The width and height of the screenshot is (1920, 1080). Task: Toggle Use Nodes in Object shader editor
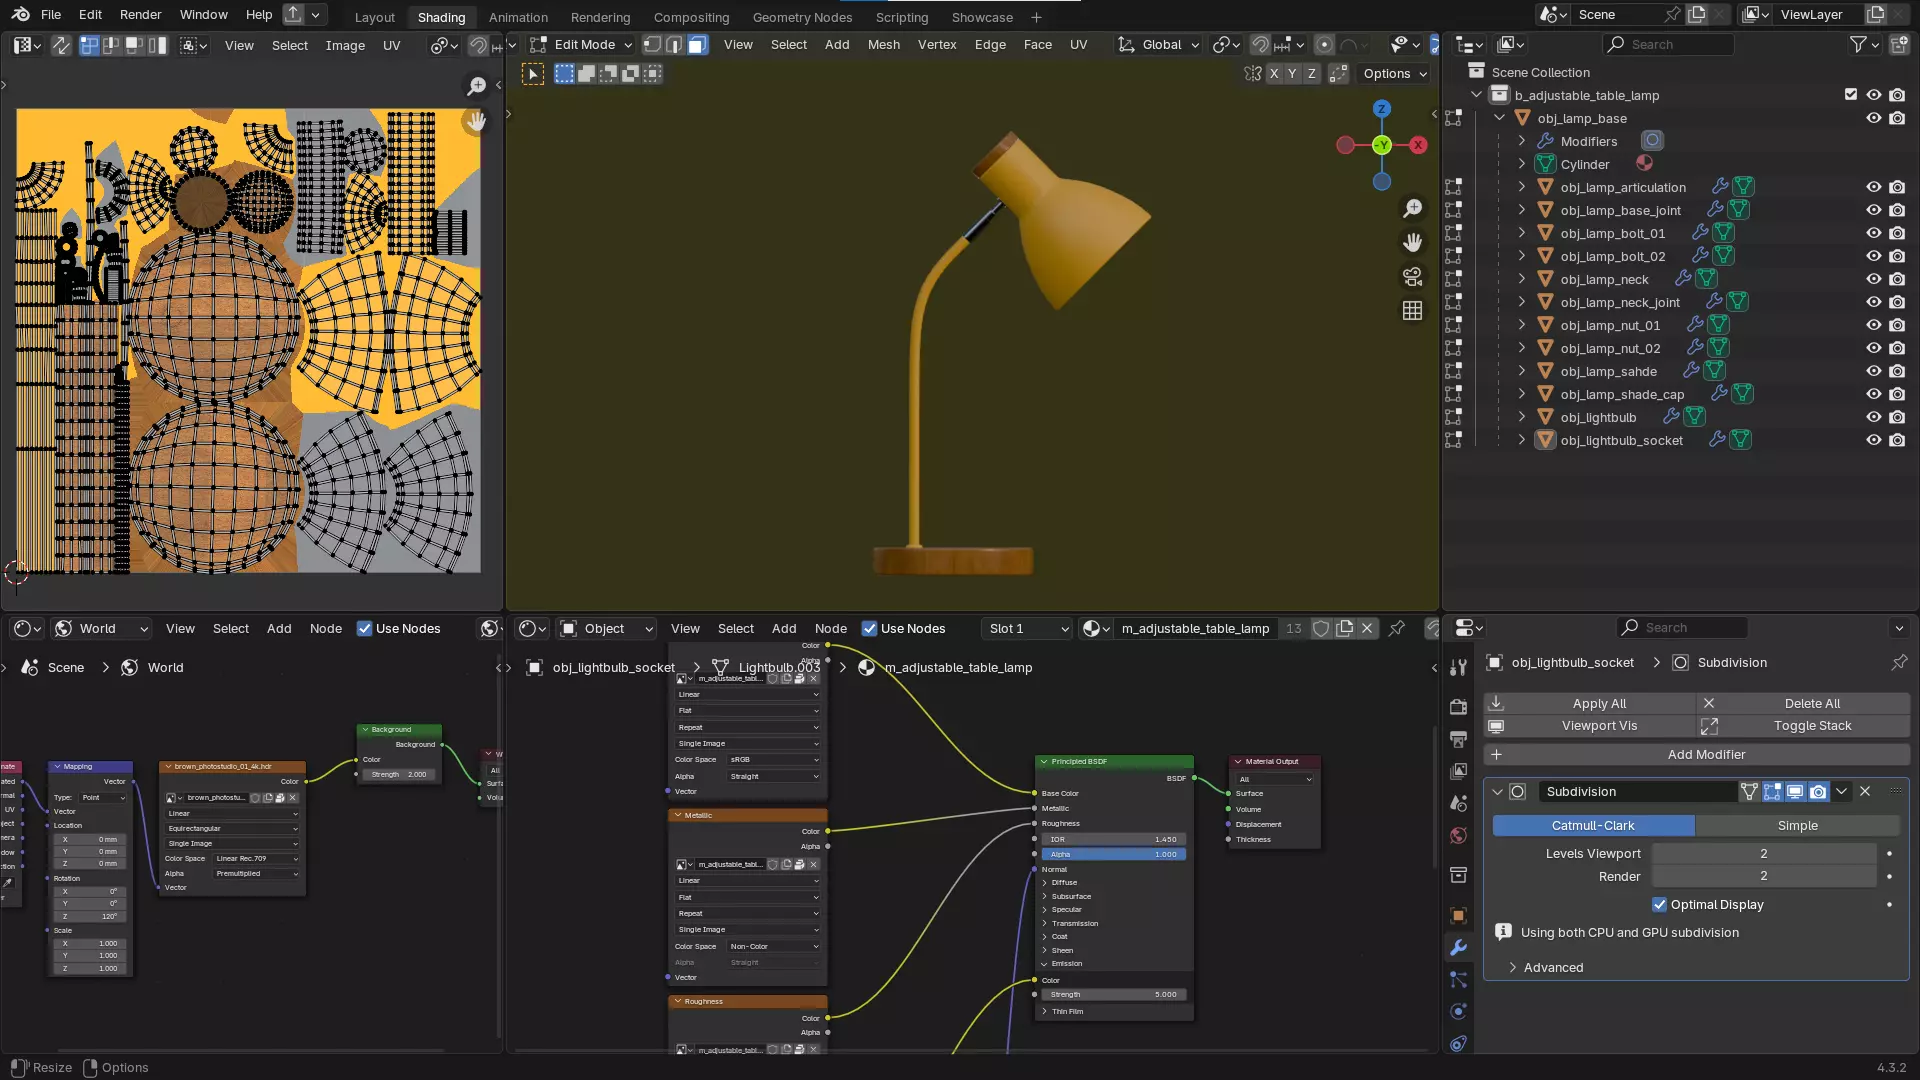[869, 628]
